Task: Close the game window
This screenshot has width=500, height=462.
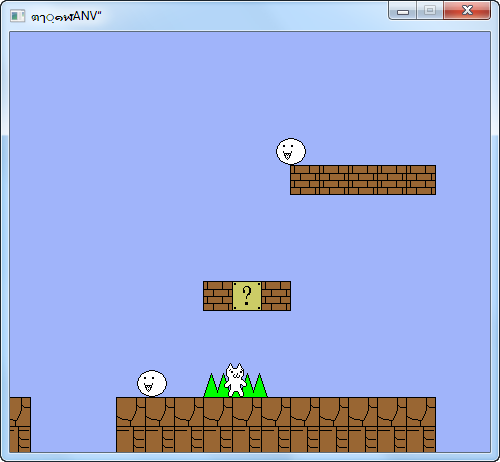Action: click(467, 11)
